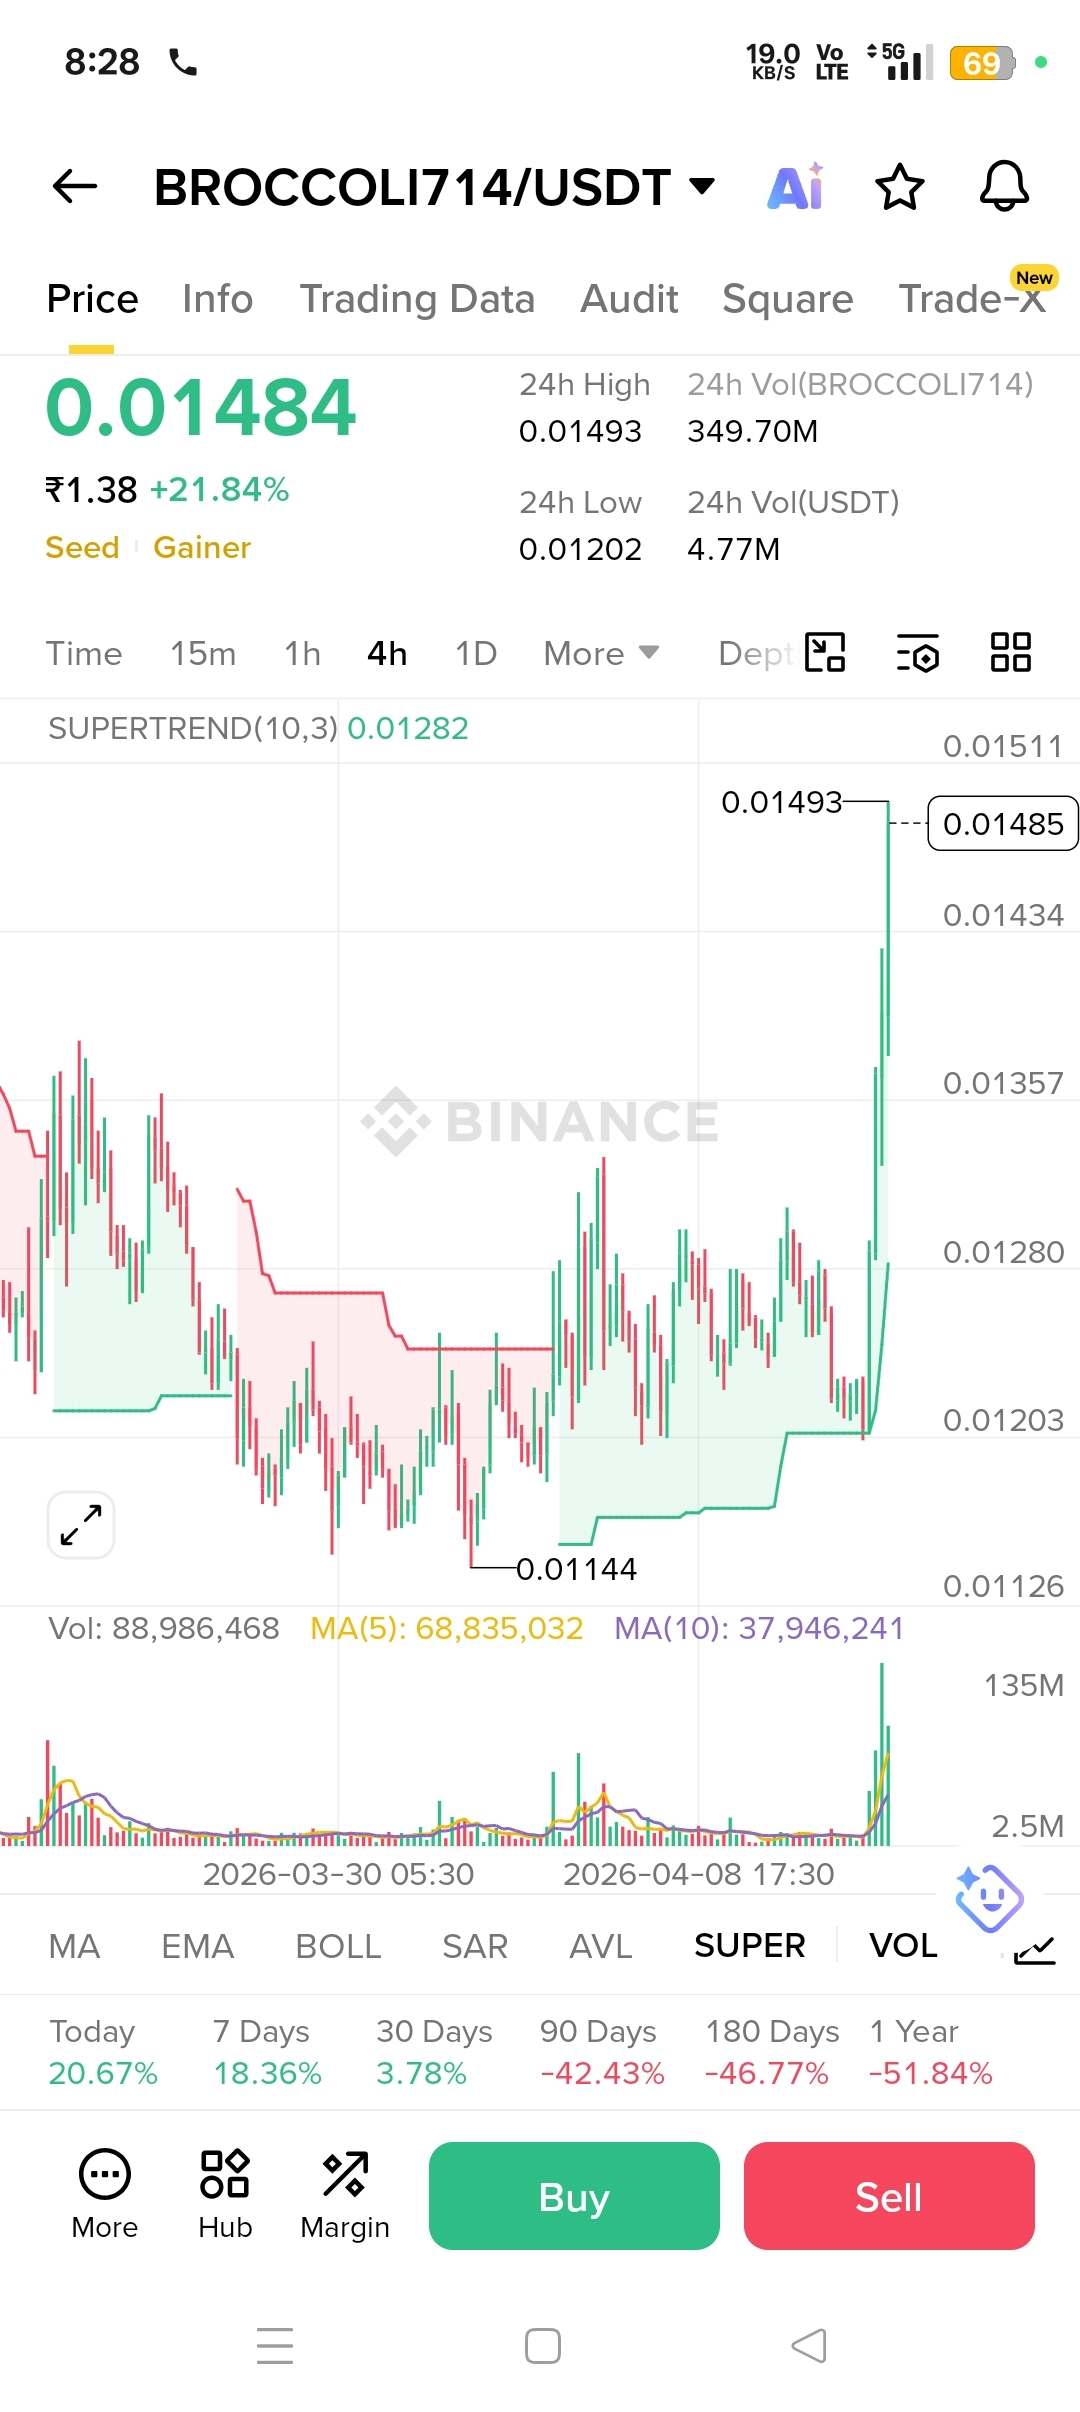This screenshot has width=1080, height=2412.
Task: Toggle the SUPER indicator off
Action: 749,1946
